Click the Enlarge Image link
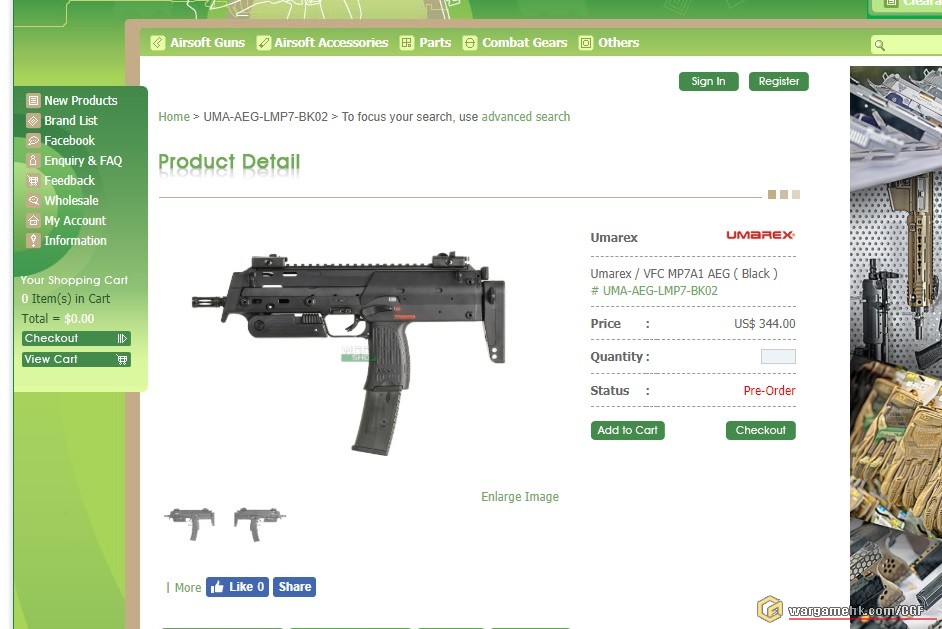 [520, 497]
